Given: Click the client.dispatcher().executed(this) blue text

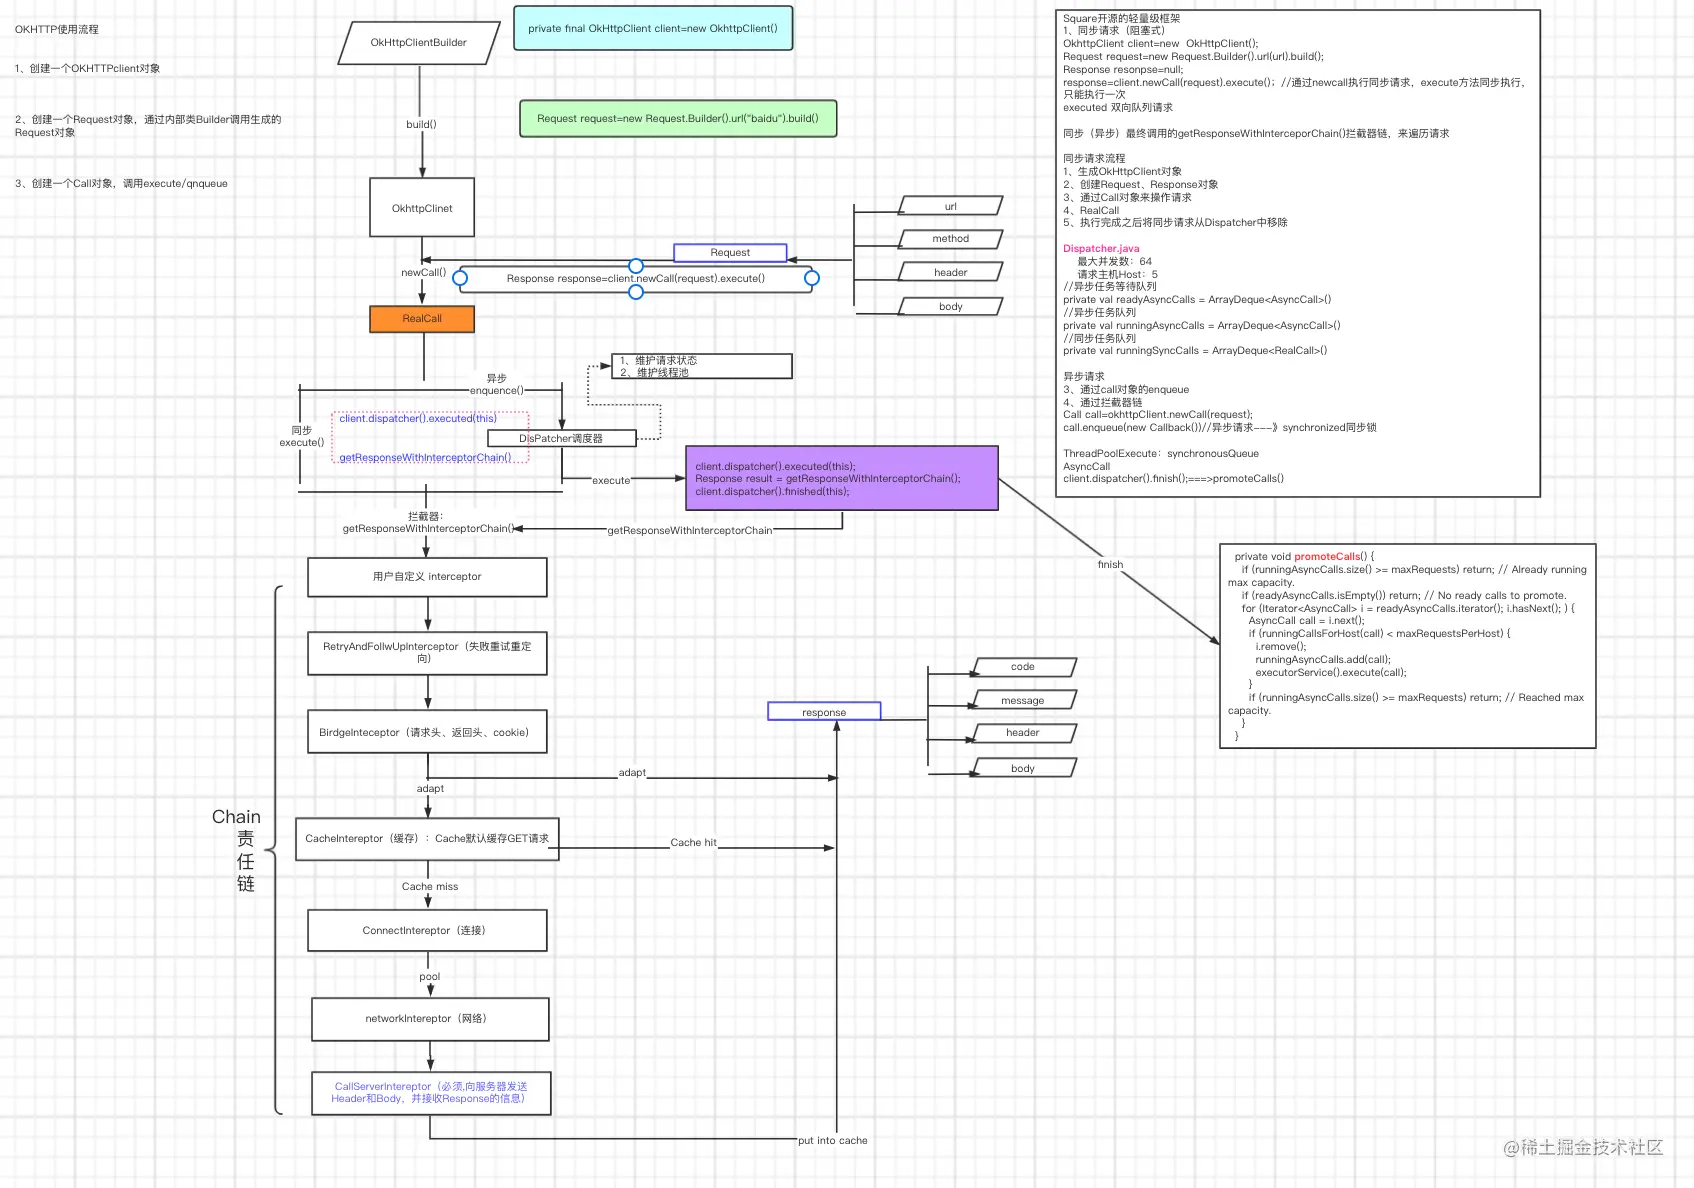Looking at the screenshot, I should coord(418,418).
